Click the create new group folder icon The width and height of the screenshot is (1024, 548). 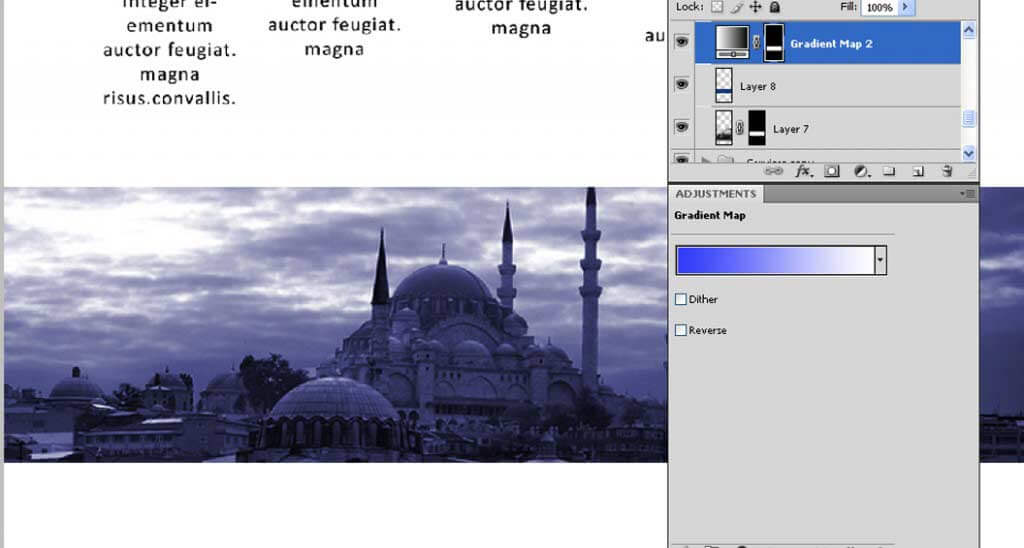pyautogui.click(x=889, y=171)
